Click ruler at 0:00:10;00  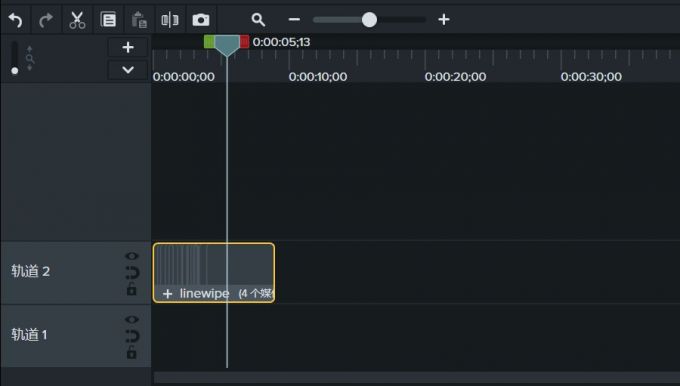[318, 77]
